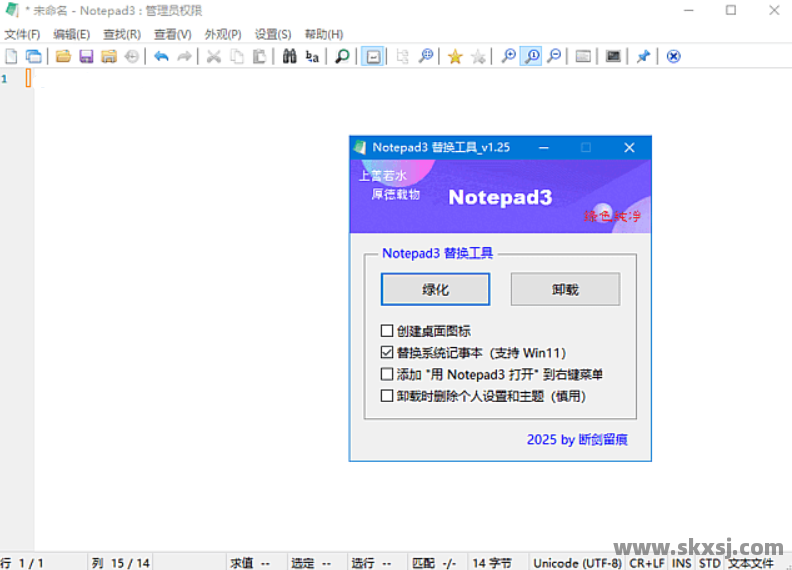This screenshot has width=792, height=570.
Task: Click the New file toolbar icon
Action: 12,57
